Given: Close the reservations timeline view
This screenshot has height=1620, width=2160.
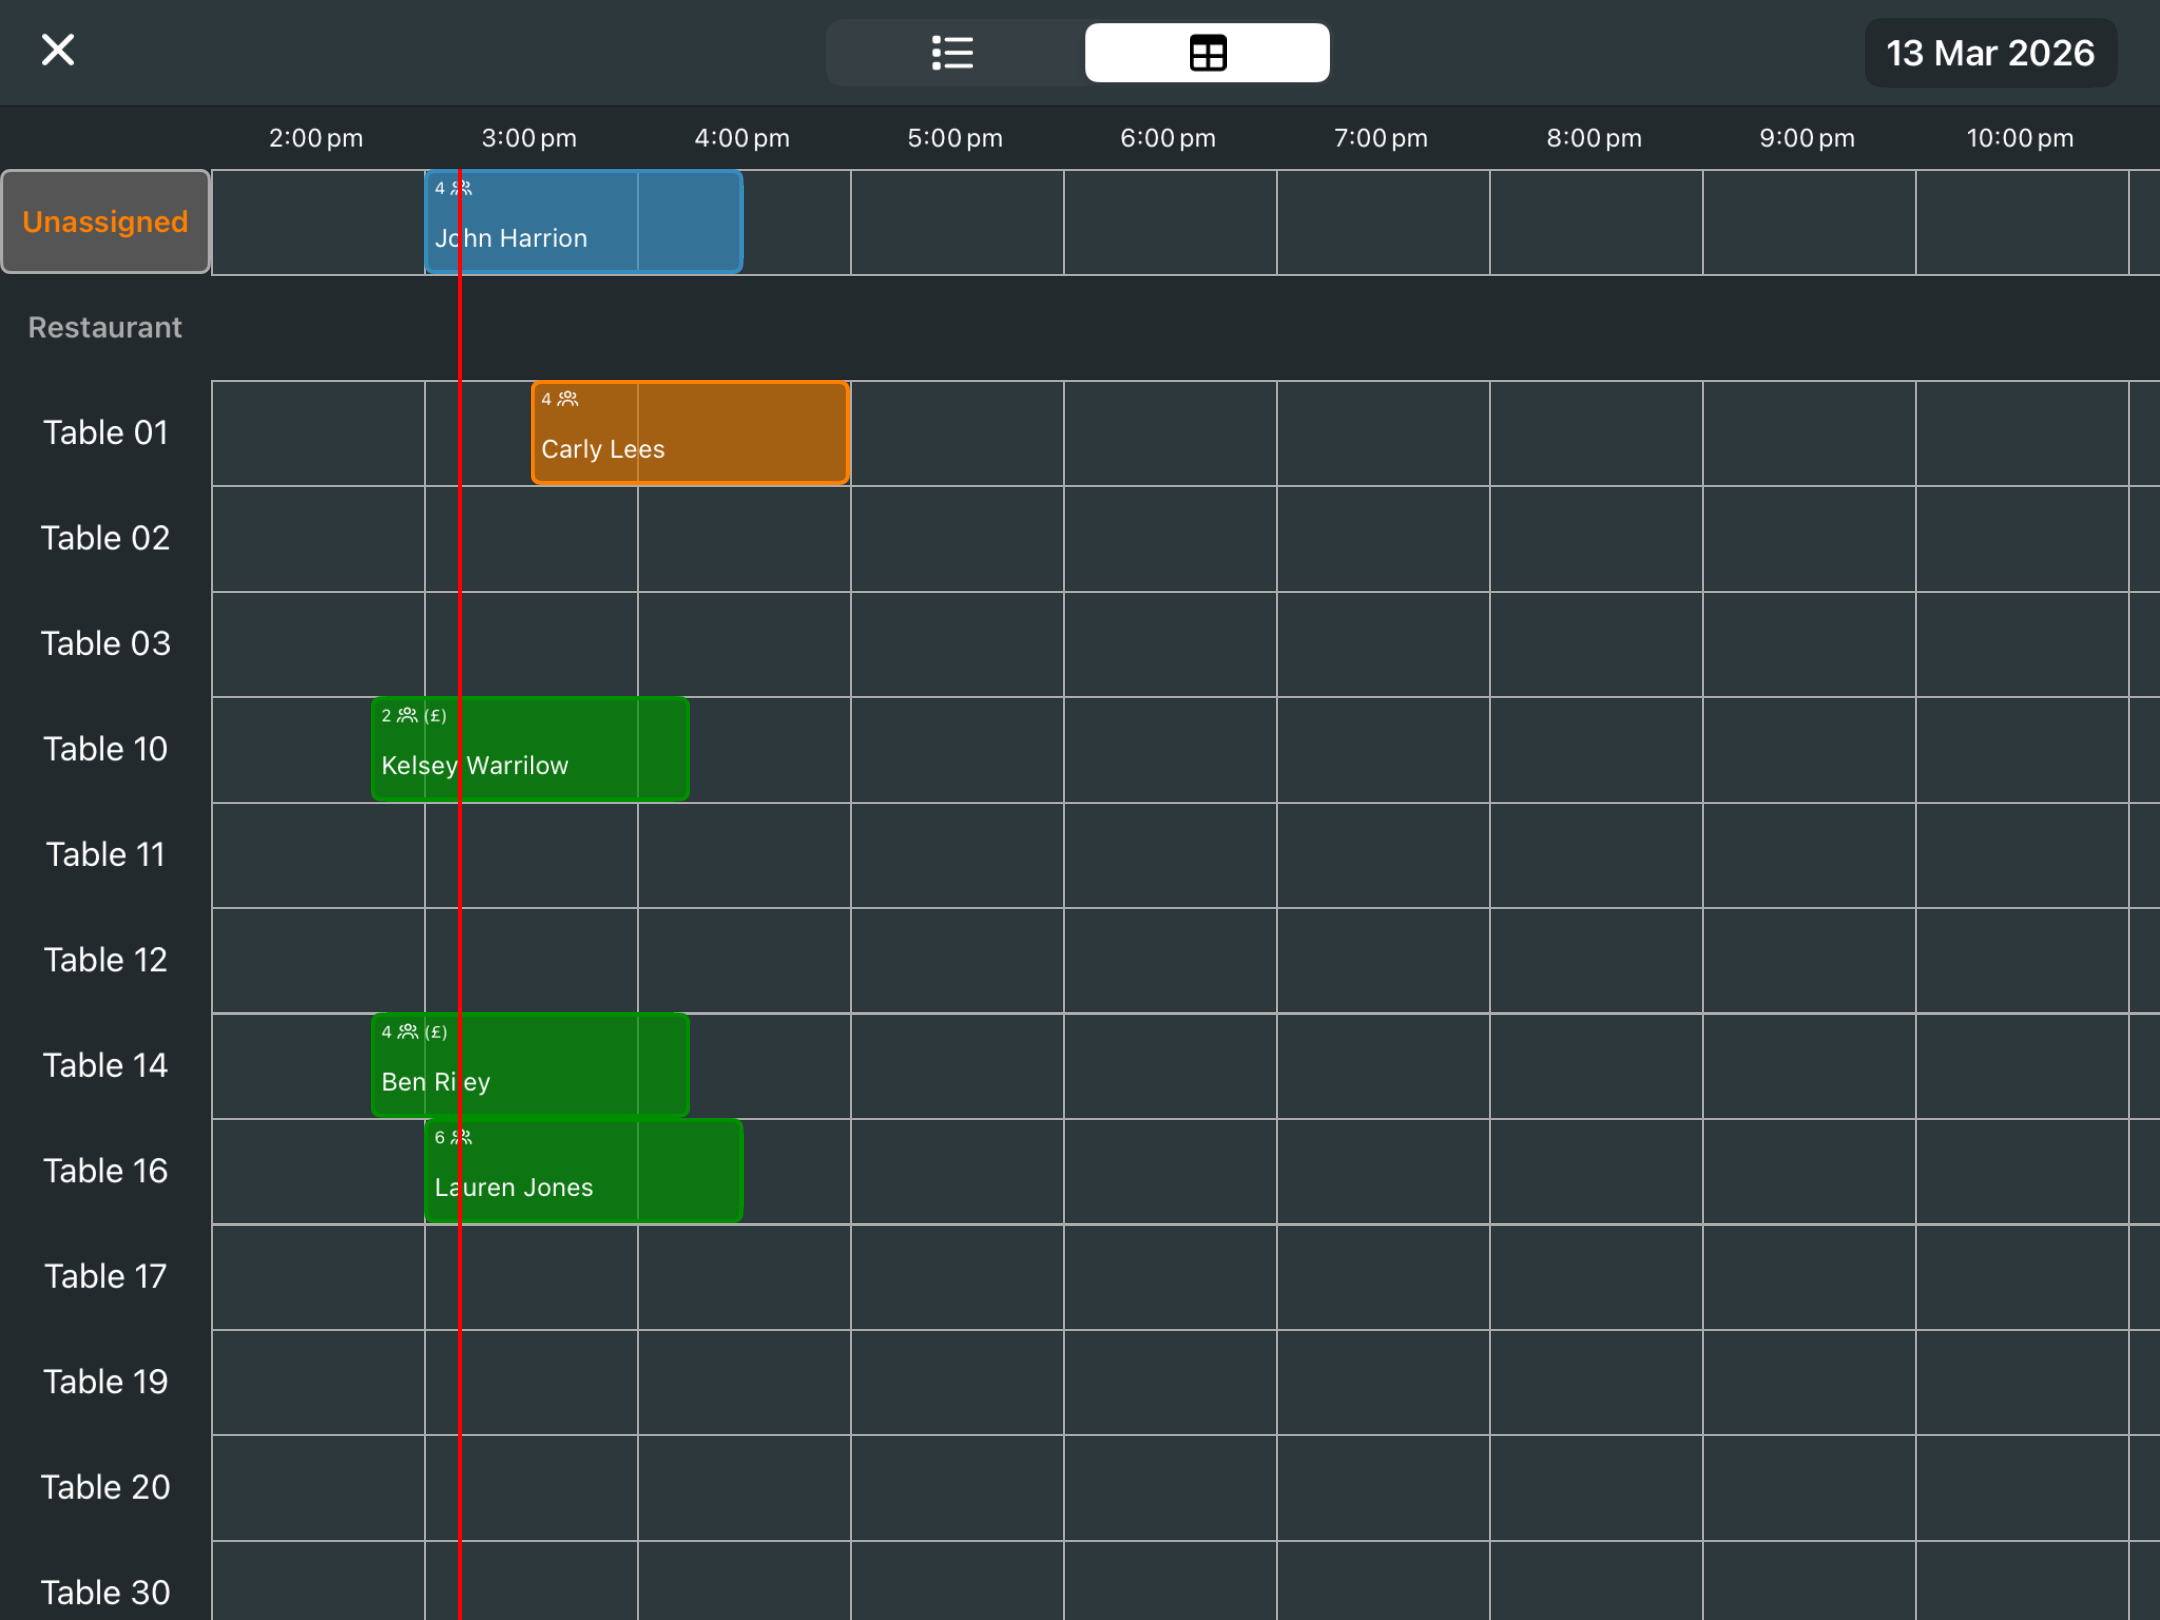Looking at the screenshot, I should pyautogui.click(x=57, y=50).
